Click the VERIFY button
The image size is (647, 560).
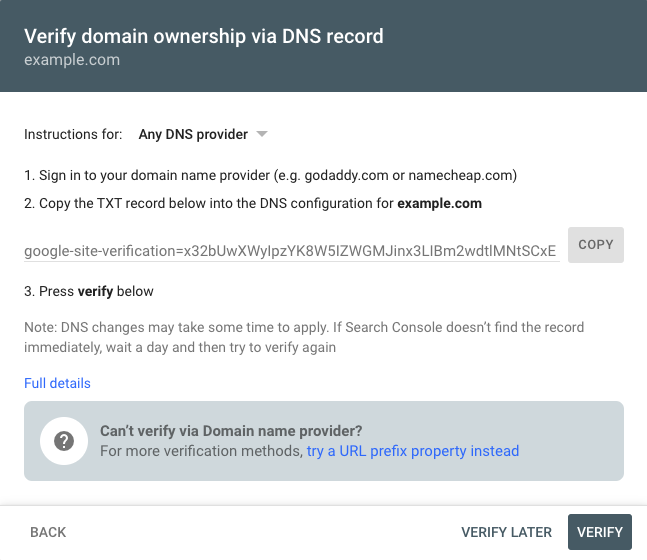click(x=600, y=532)
